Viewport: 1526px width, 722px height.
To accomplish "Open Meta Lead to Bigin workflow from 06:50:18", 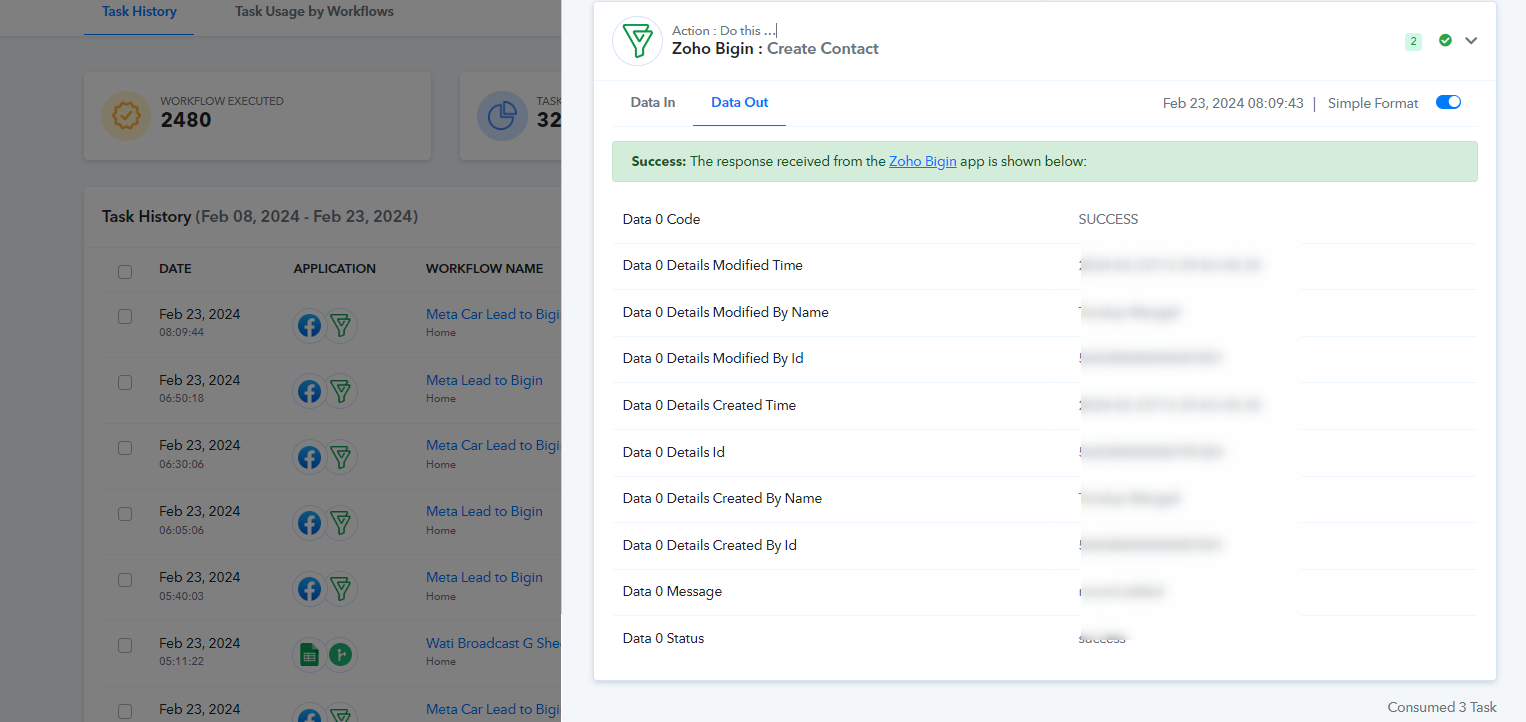I will point(484,380).
